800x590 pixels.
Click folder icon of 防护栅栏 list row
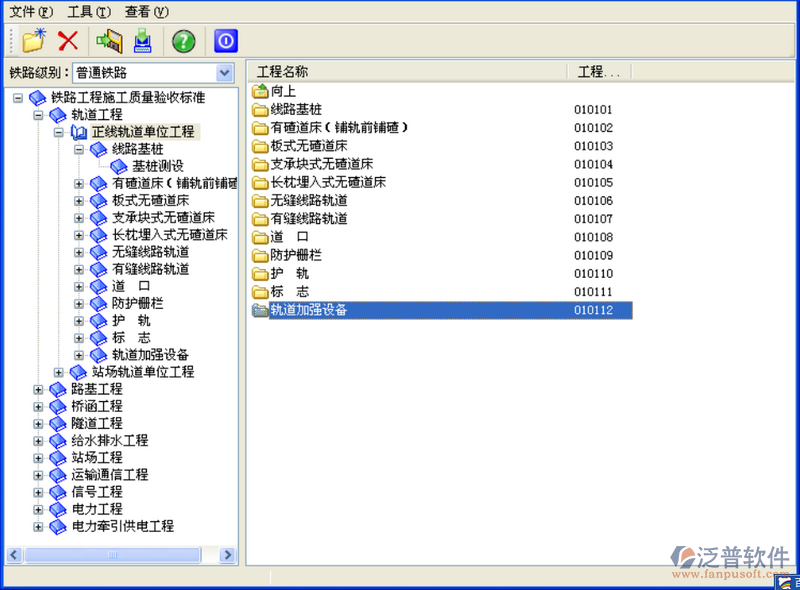pyautogui.click(x=260, y=256)
